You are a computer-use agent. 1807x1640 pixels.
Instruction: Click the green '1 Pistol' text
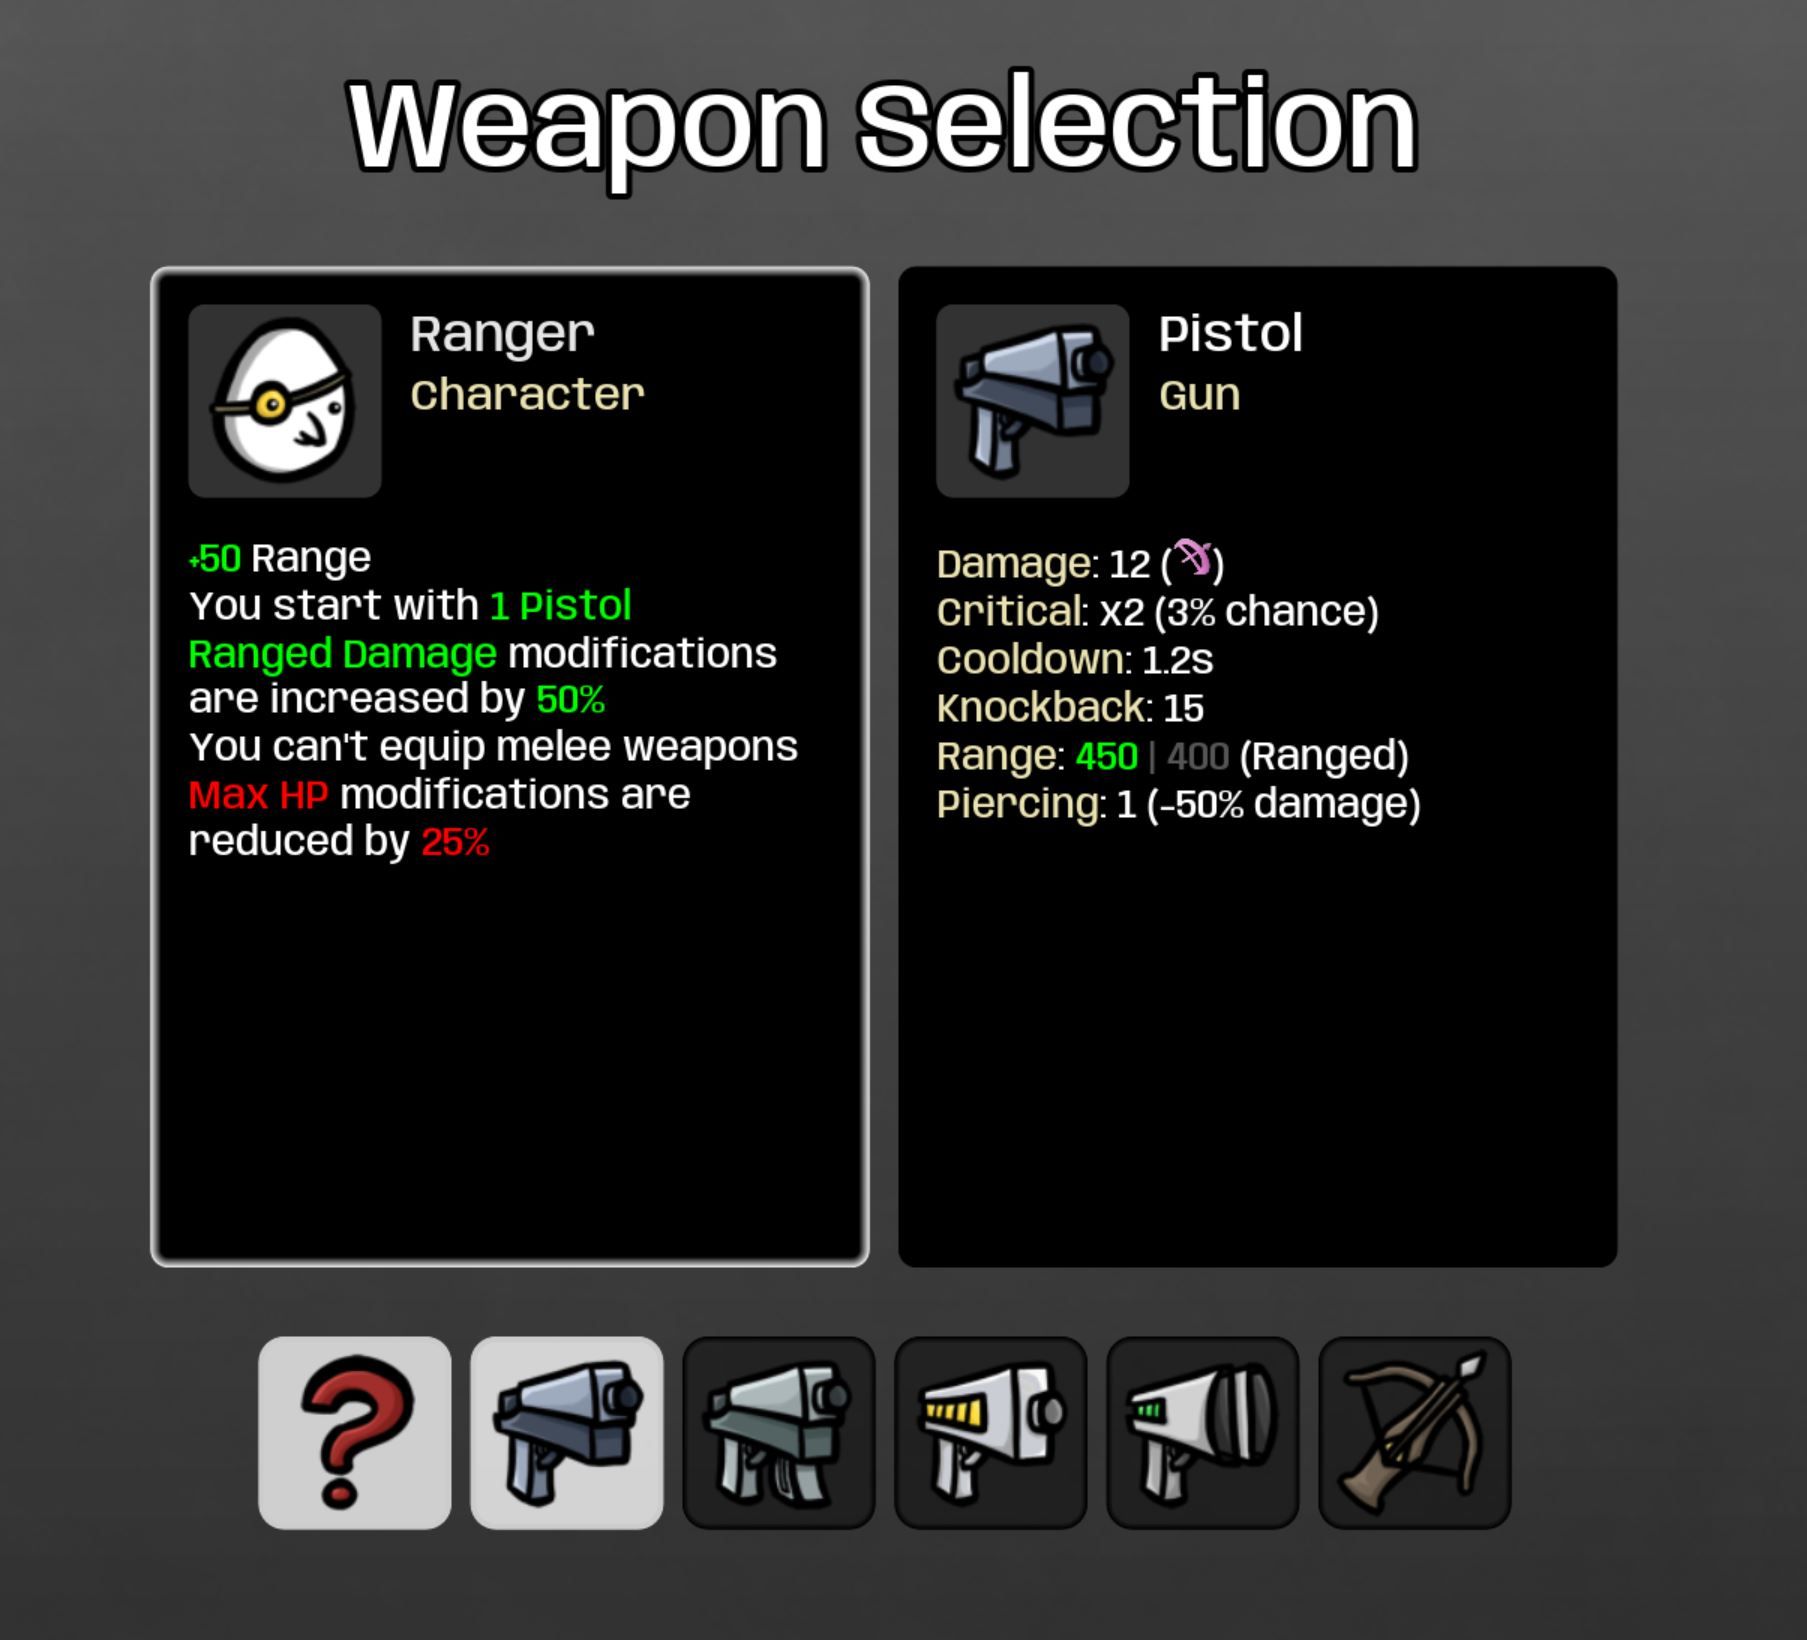click(x=561, y=605)
